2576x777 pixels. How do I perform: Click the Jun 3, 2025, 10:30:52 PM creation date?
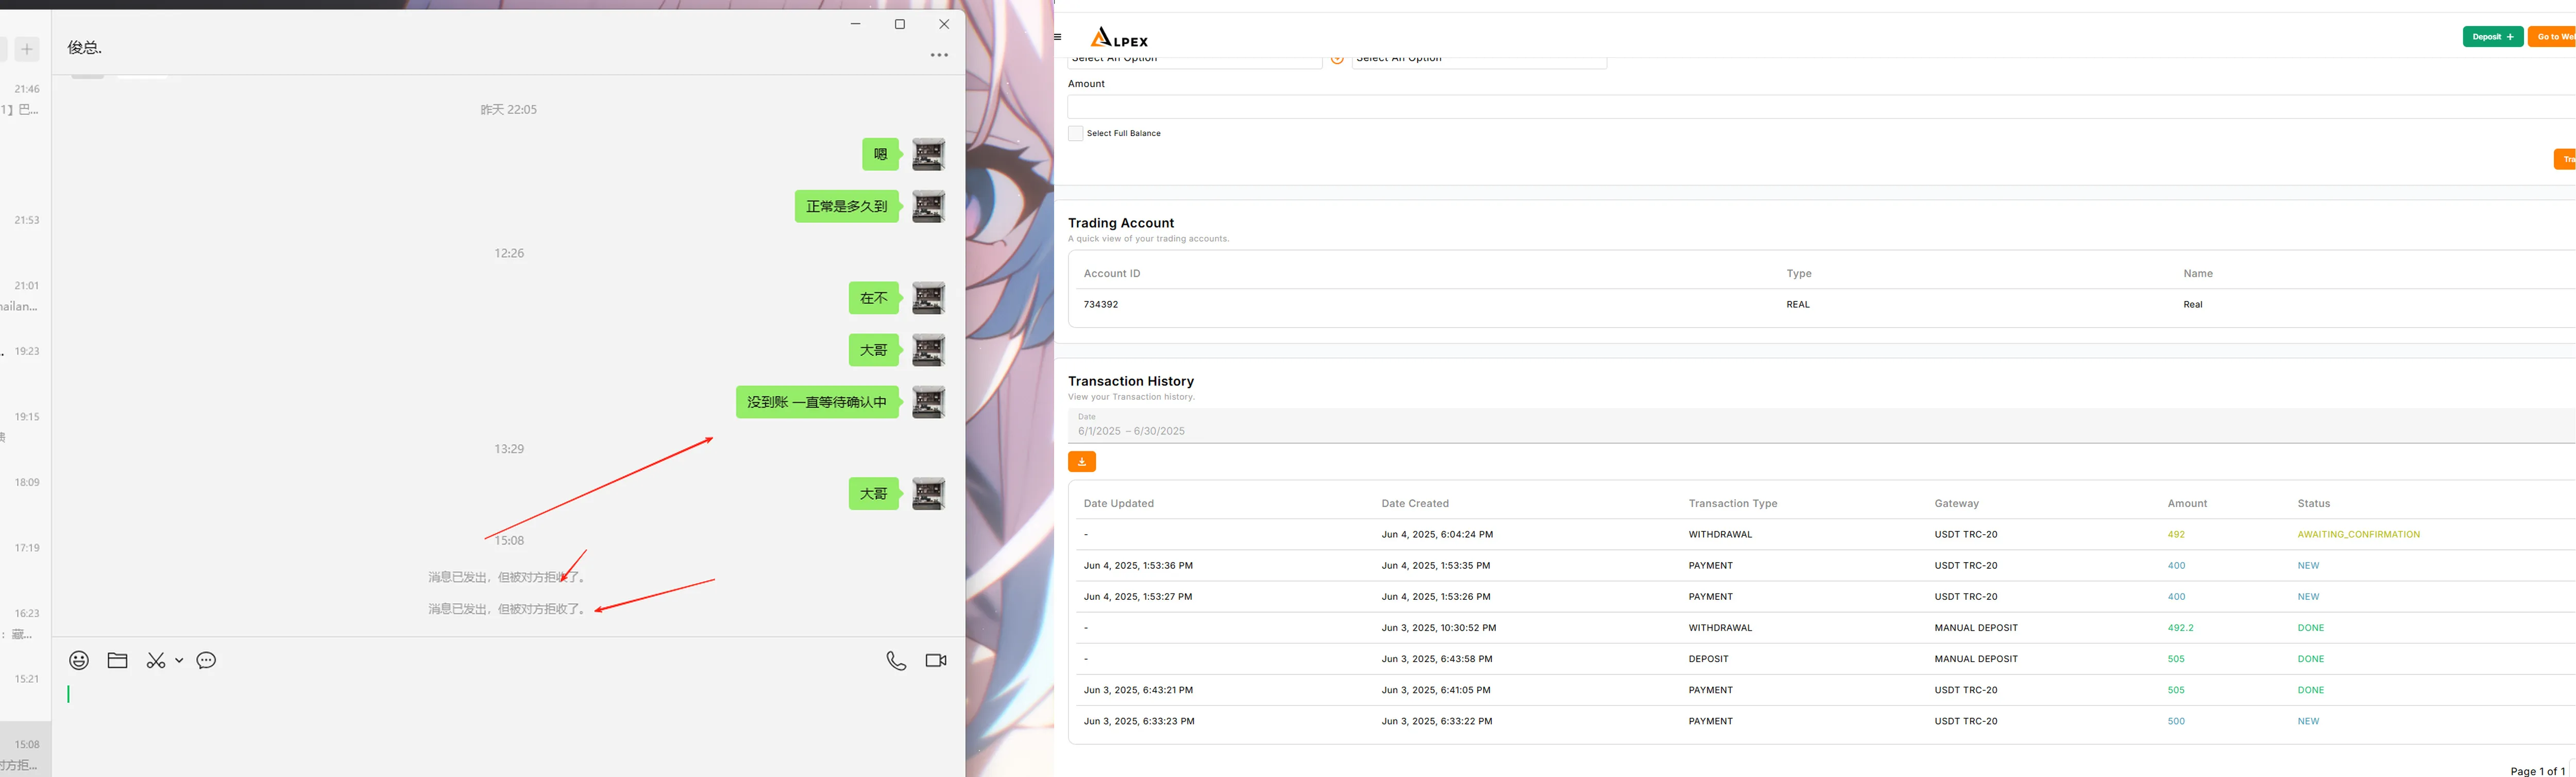(1439, 628)
